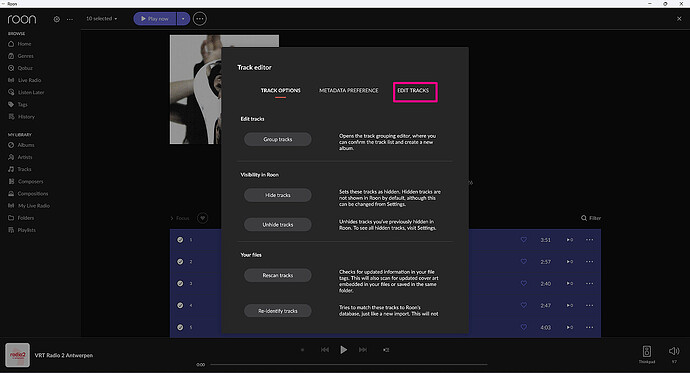Open Artists in My Library
This screenshot has width=690, height=373.
20,157
